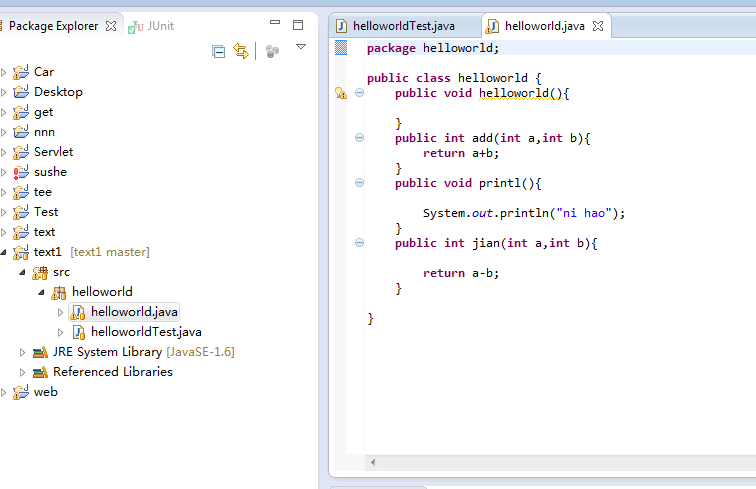Viewport: 756px width, 489px height.
Task: Expand the text project
Action: coord(4,232)
